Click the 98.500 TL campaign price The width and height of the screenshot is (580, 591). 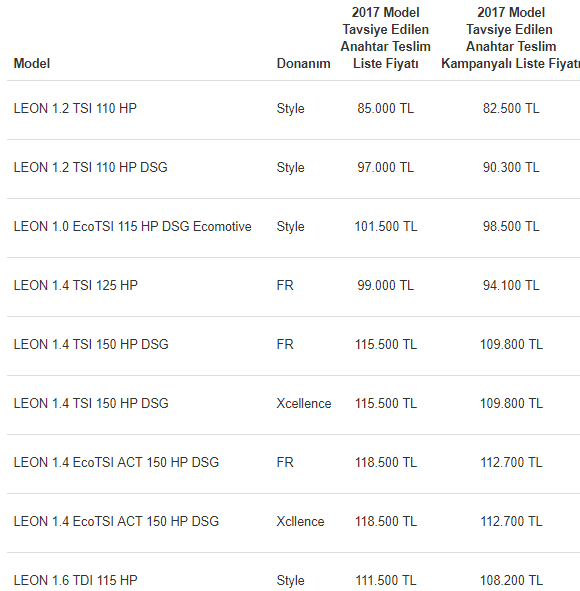[511, 227]
